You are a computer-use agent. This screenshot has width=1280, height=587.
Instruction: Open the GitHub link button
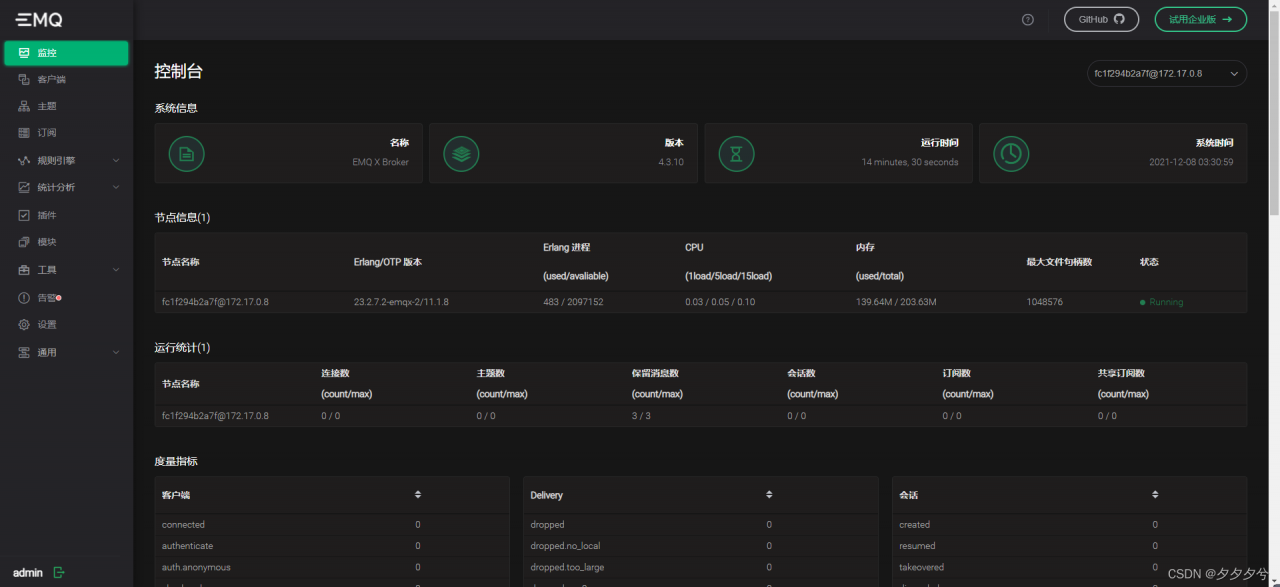(1101, 19)
